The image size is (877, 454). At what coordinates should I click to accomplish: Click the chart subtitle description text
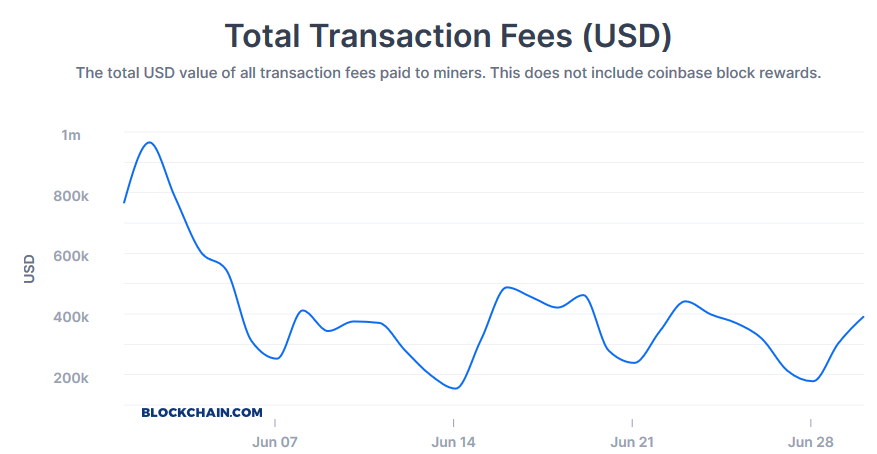[x=448, y=73]
